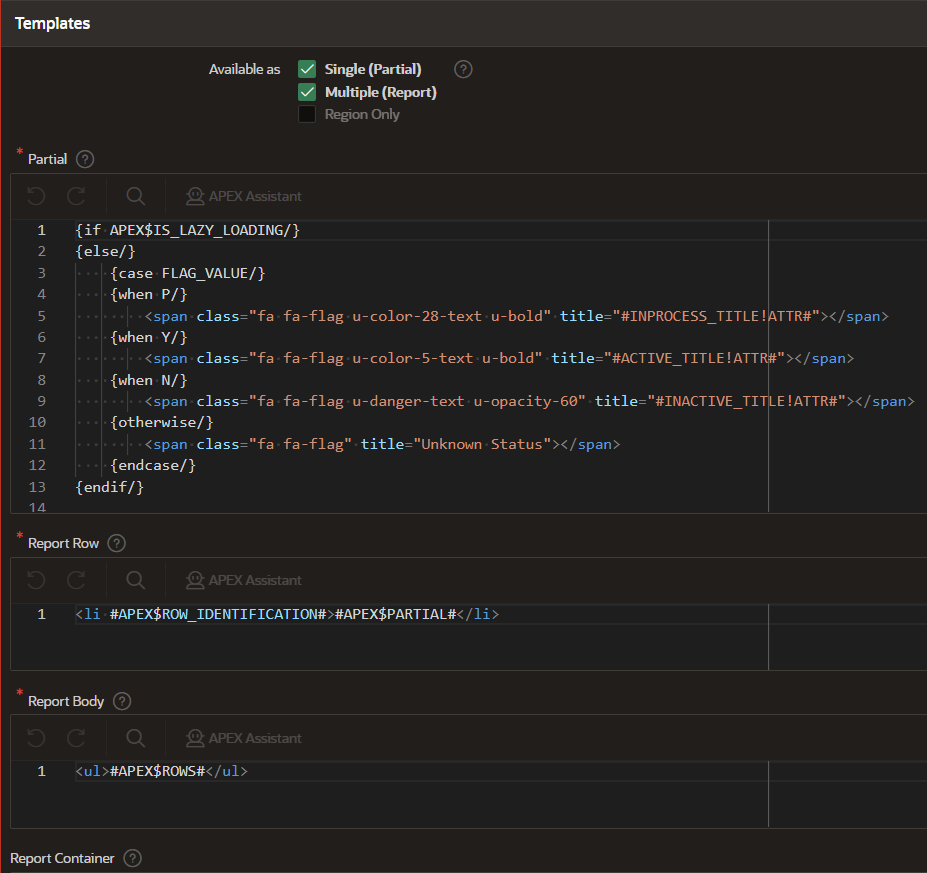Click undo icon in Report Row editor

point(36,580)
